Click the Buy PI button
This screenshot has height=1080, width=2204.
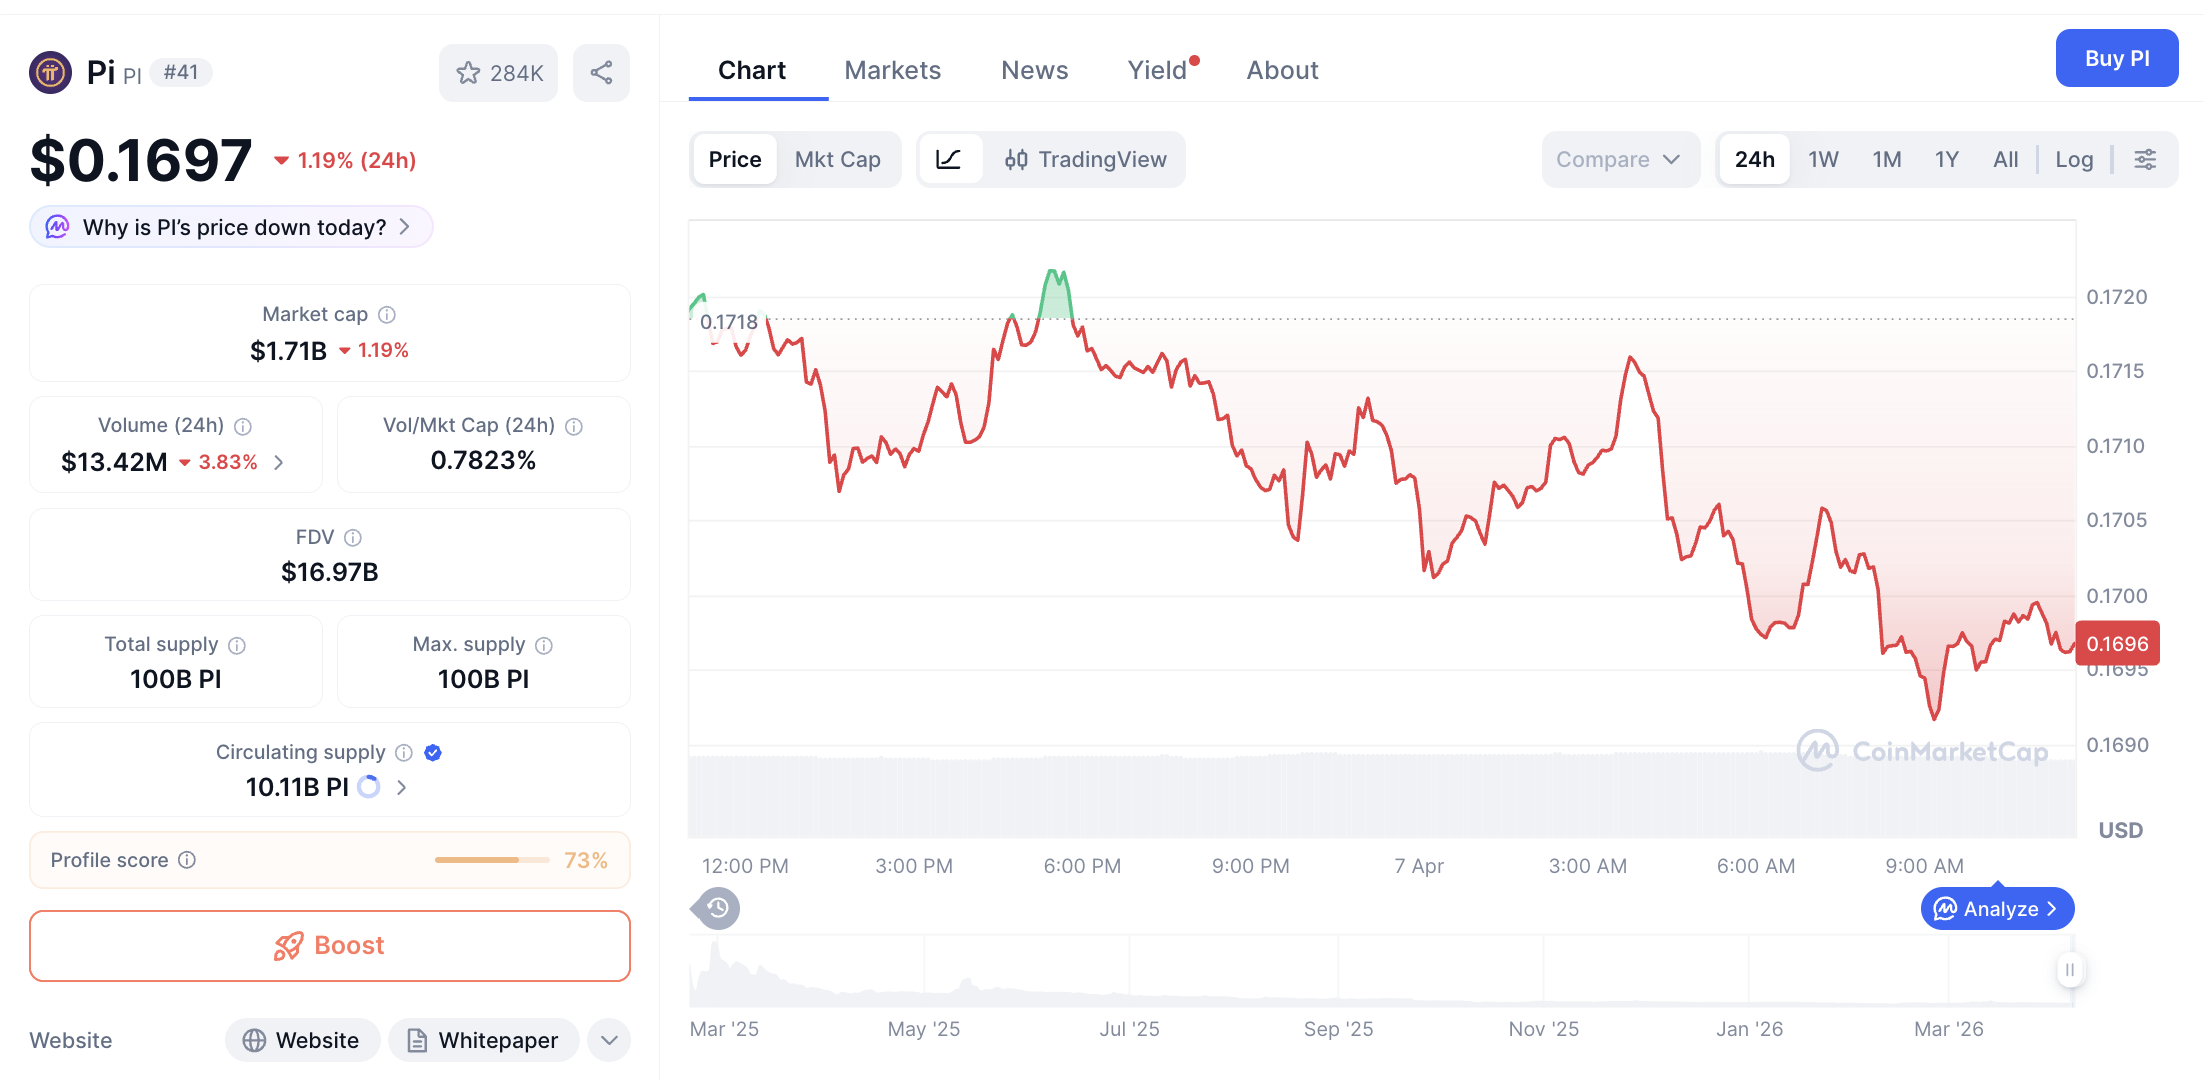click(2117, 58)
